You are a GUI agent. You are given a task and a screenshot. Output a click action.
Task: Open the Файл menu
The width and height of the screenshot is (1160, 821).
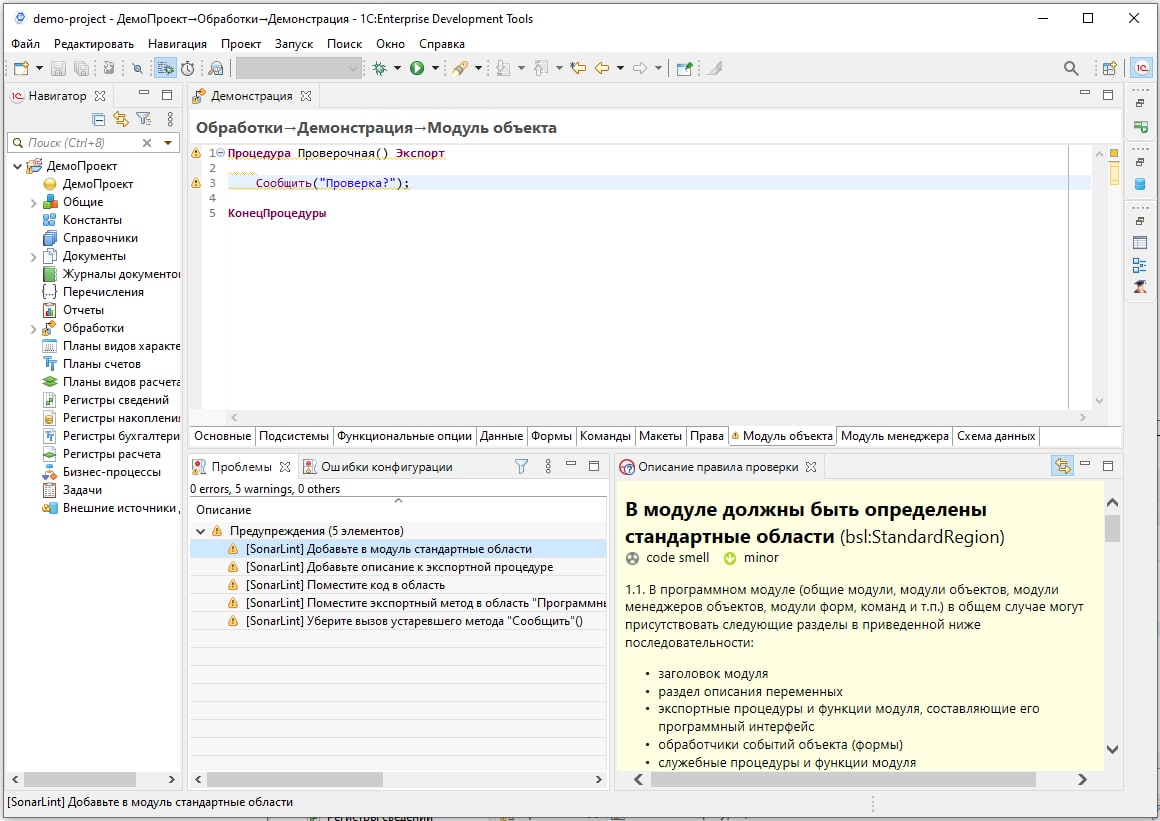pos(26,44)
